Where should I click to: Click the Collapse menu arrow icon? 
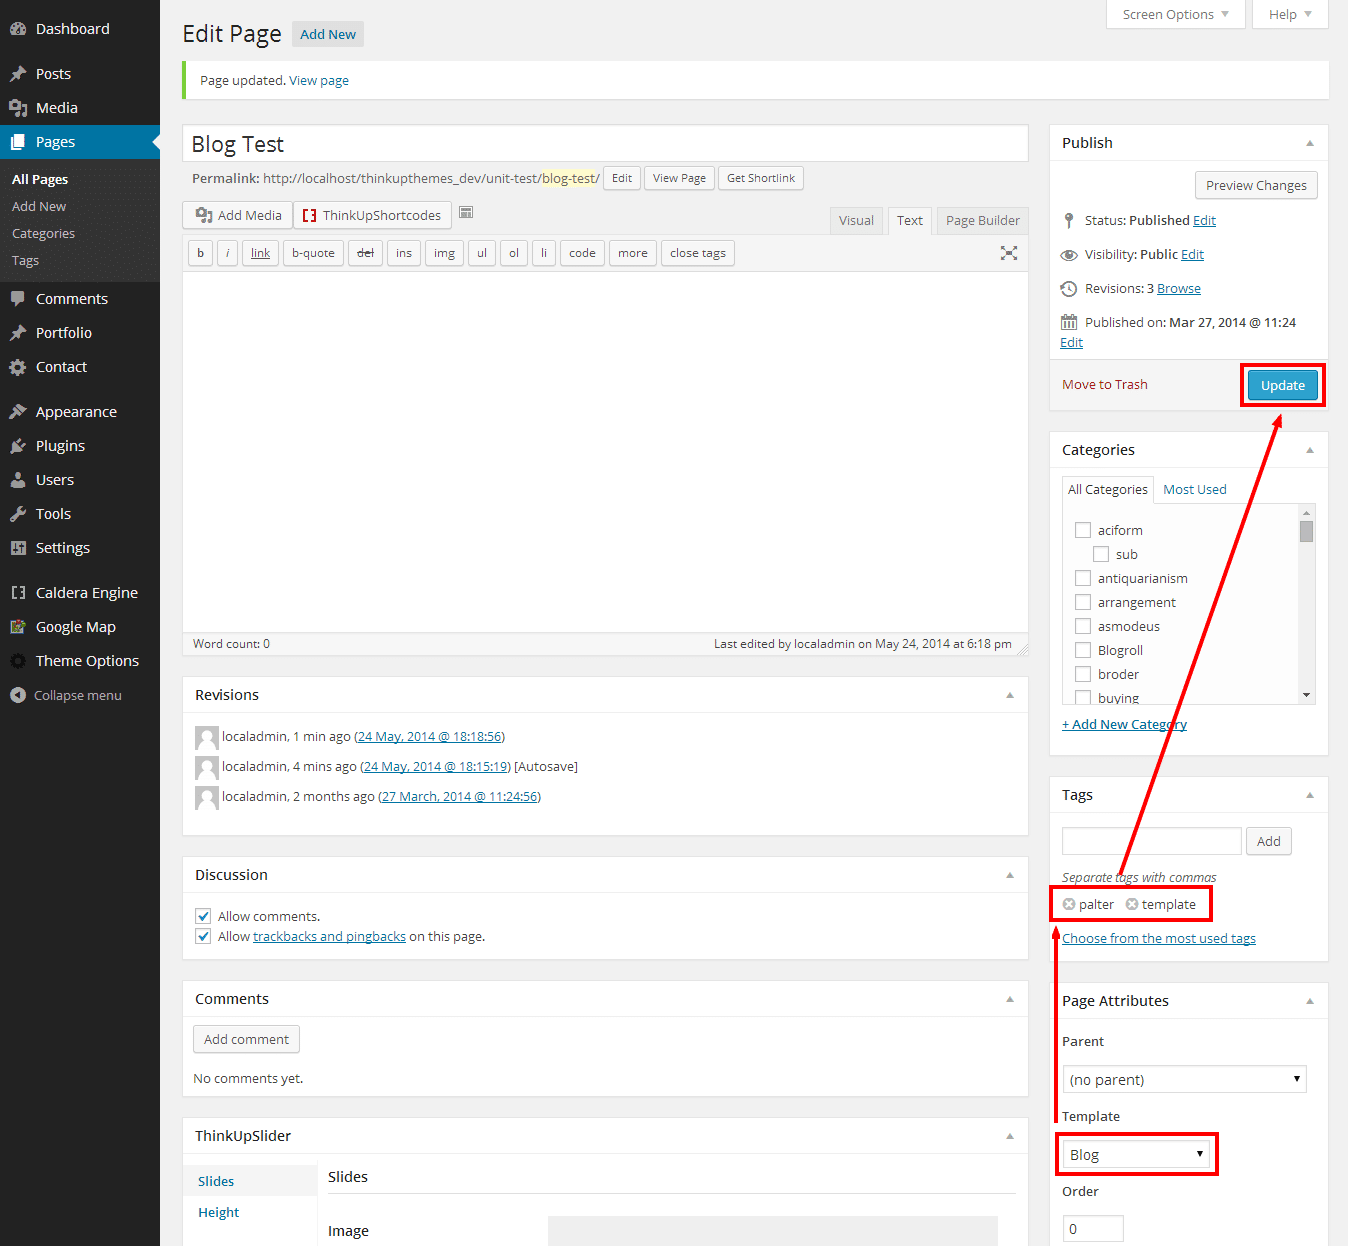[x=18, y=695]
